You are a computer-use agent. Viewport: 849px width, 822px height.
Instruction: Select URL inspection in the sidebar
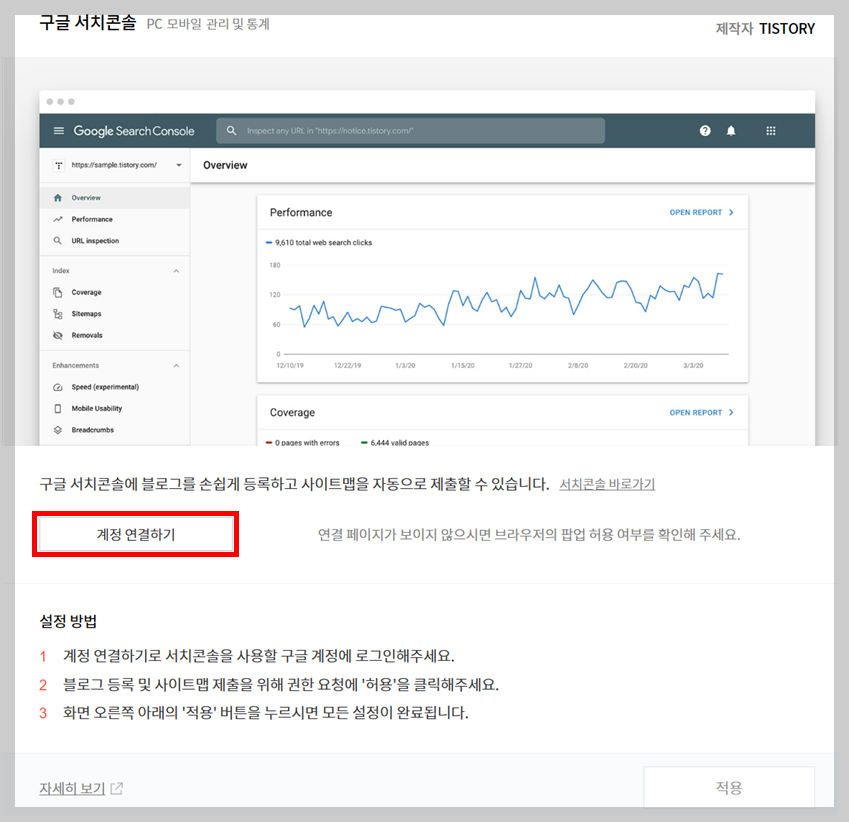(x=95, y=241)
